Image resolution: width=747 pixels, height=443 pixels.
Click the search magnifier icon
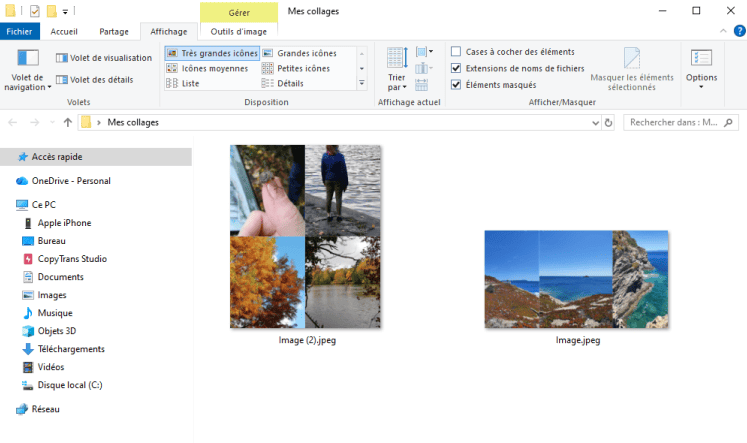pos(728,123)
